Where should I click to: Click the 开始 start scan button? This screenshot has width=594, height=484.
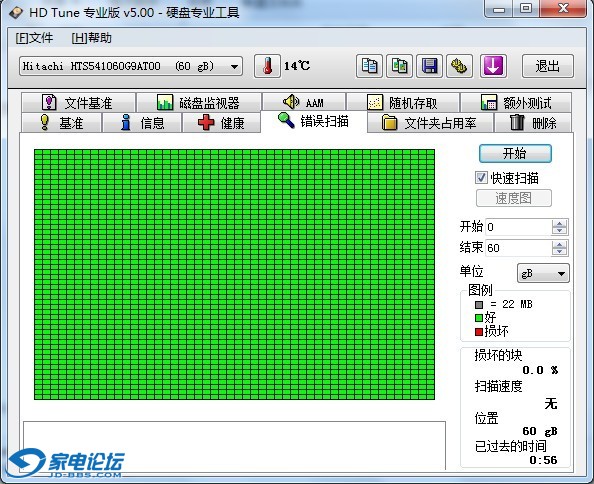(x=515, y=153)
